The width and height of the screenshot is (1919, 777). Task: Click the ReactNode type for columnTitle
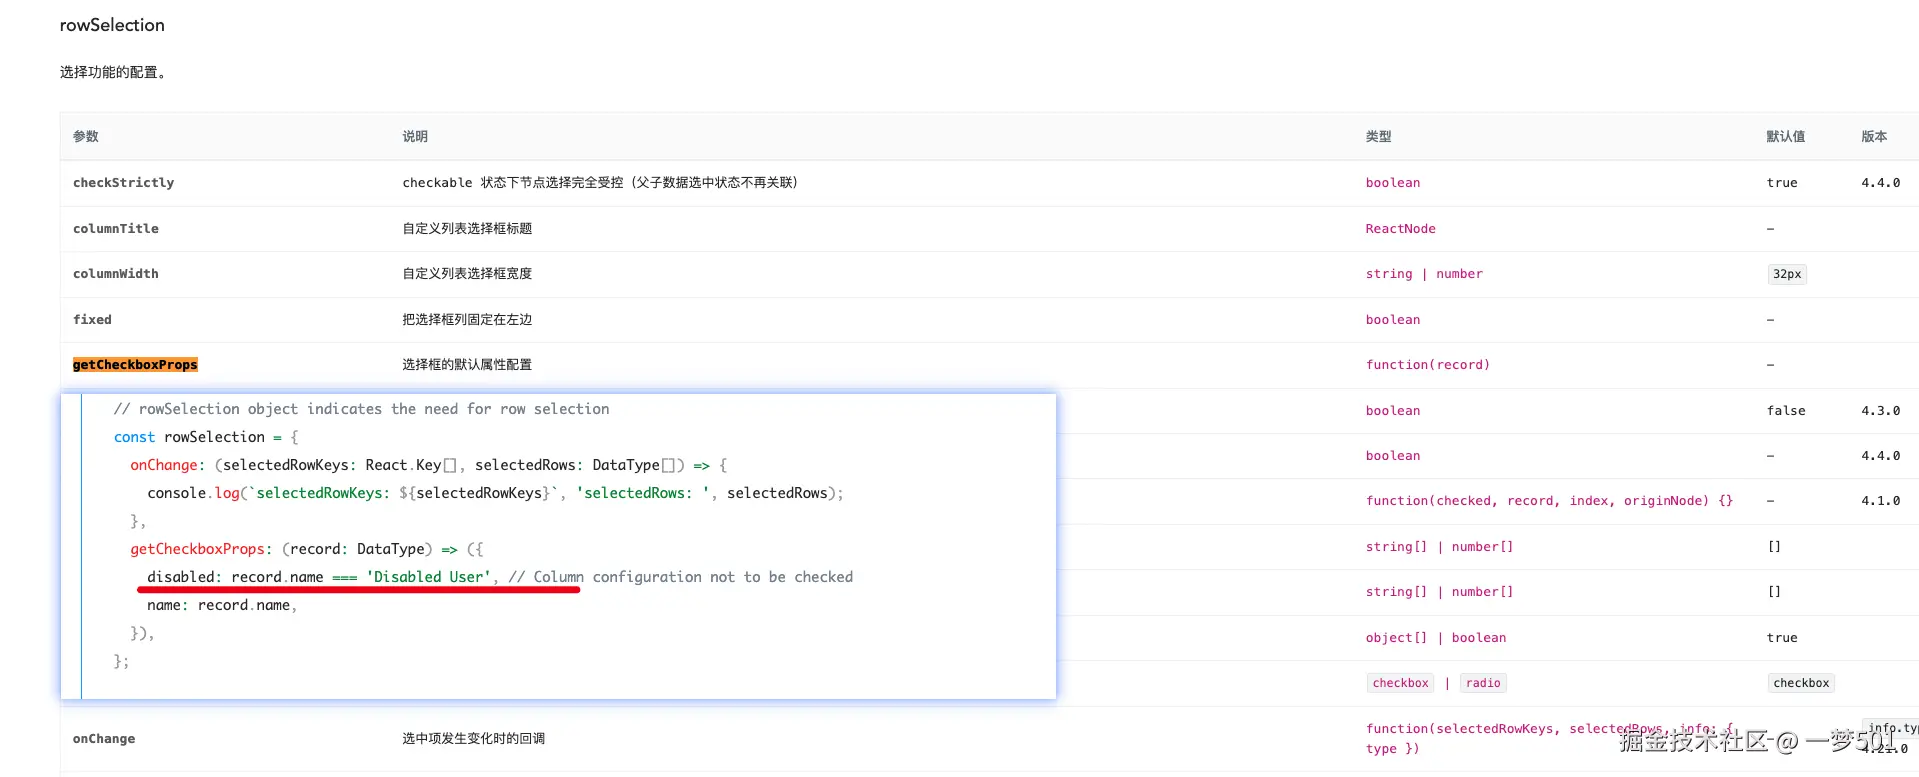1400,229
